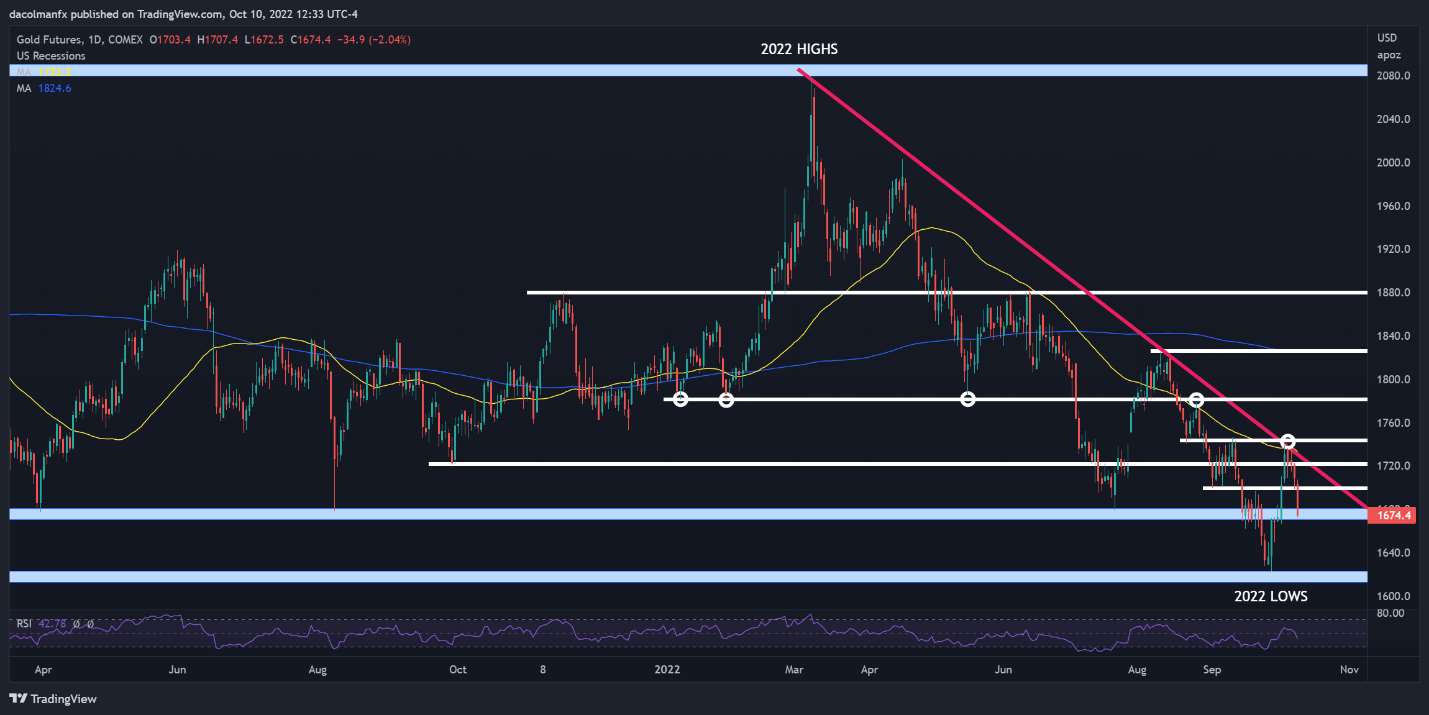The image size is (1429, 715).
Task: Click the 1760.0 price axis label
Action: click(1393, 423)
